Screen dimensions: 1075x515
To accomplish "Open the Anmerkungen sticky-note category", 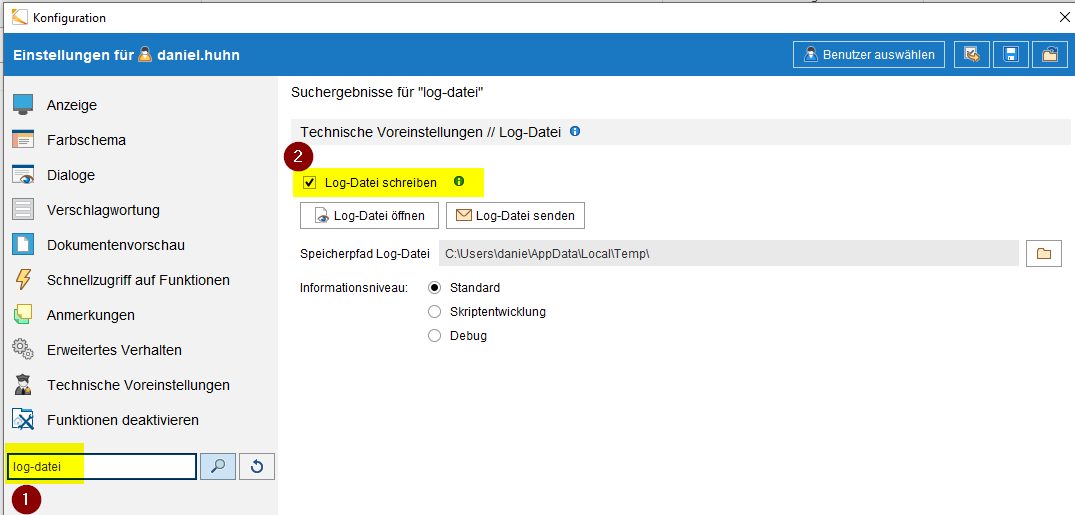I will pos(23,315).
